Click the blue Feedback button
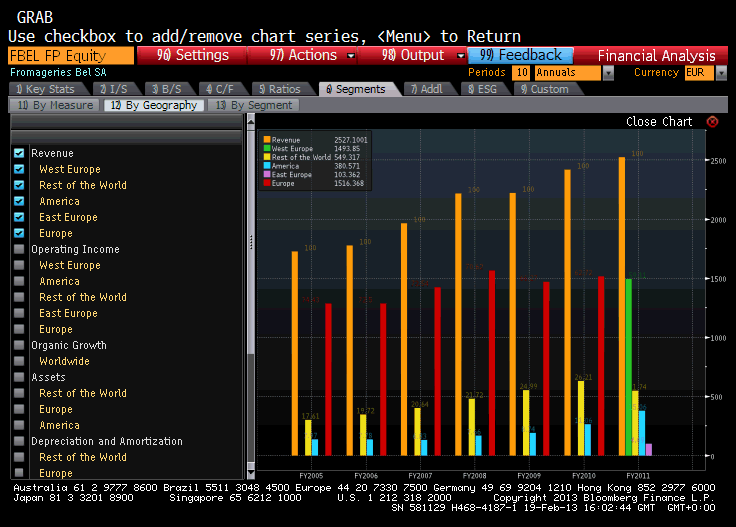 [x=520, y=56]
